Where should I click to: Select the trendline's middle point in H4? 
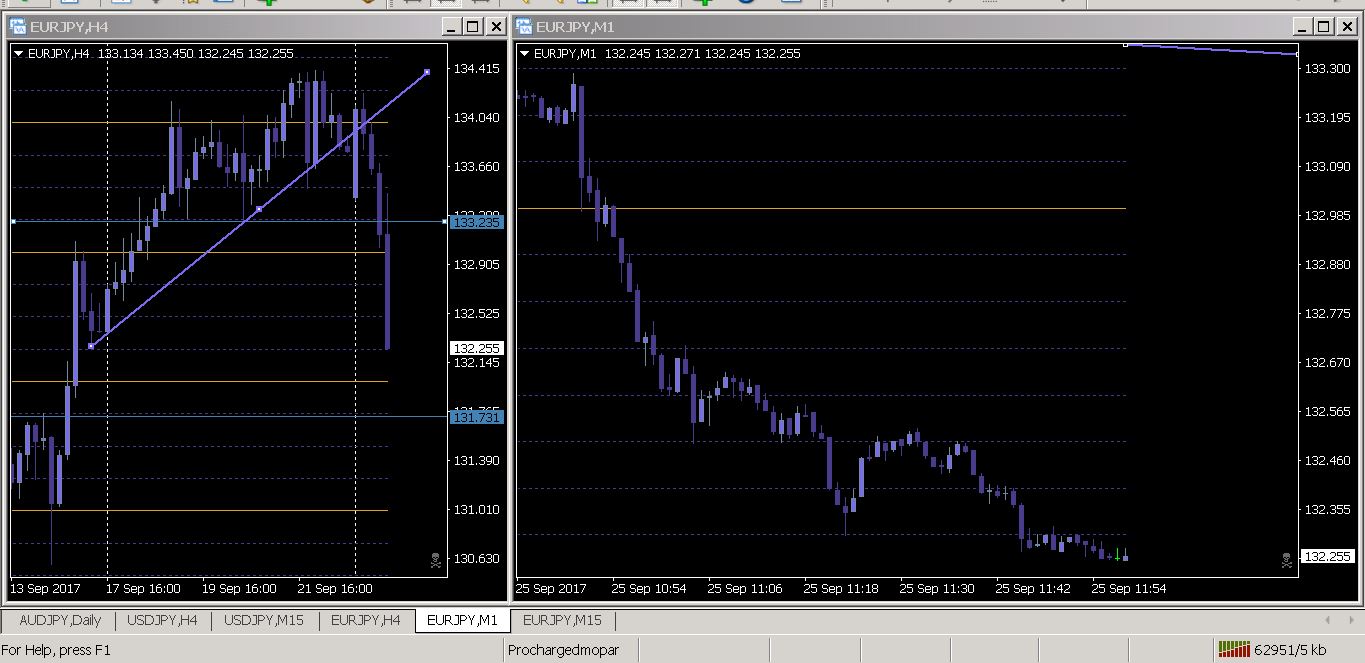click(x=259, y=209)
